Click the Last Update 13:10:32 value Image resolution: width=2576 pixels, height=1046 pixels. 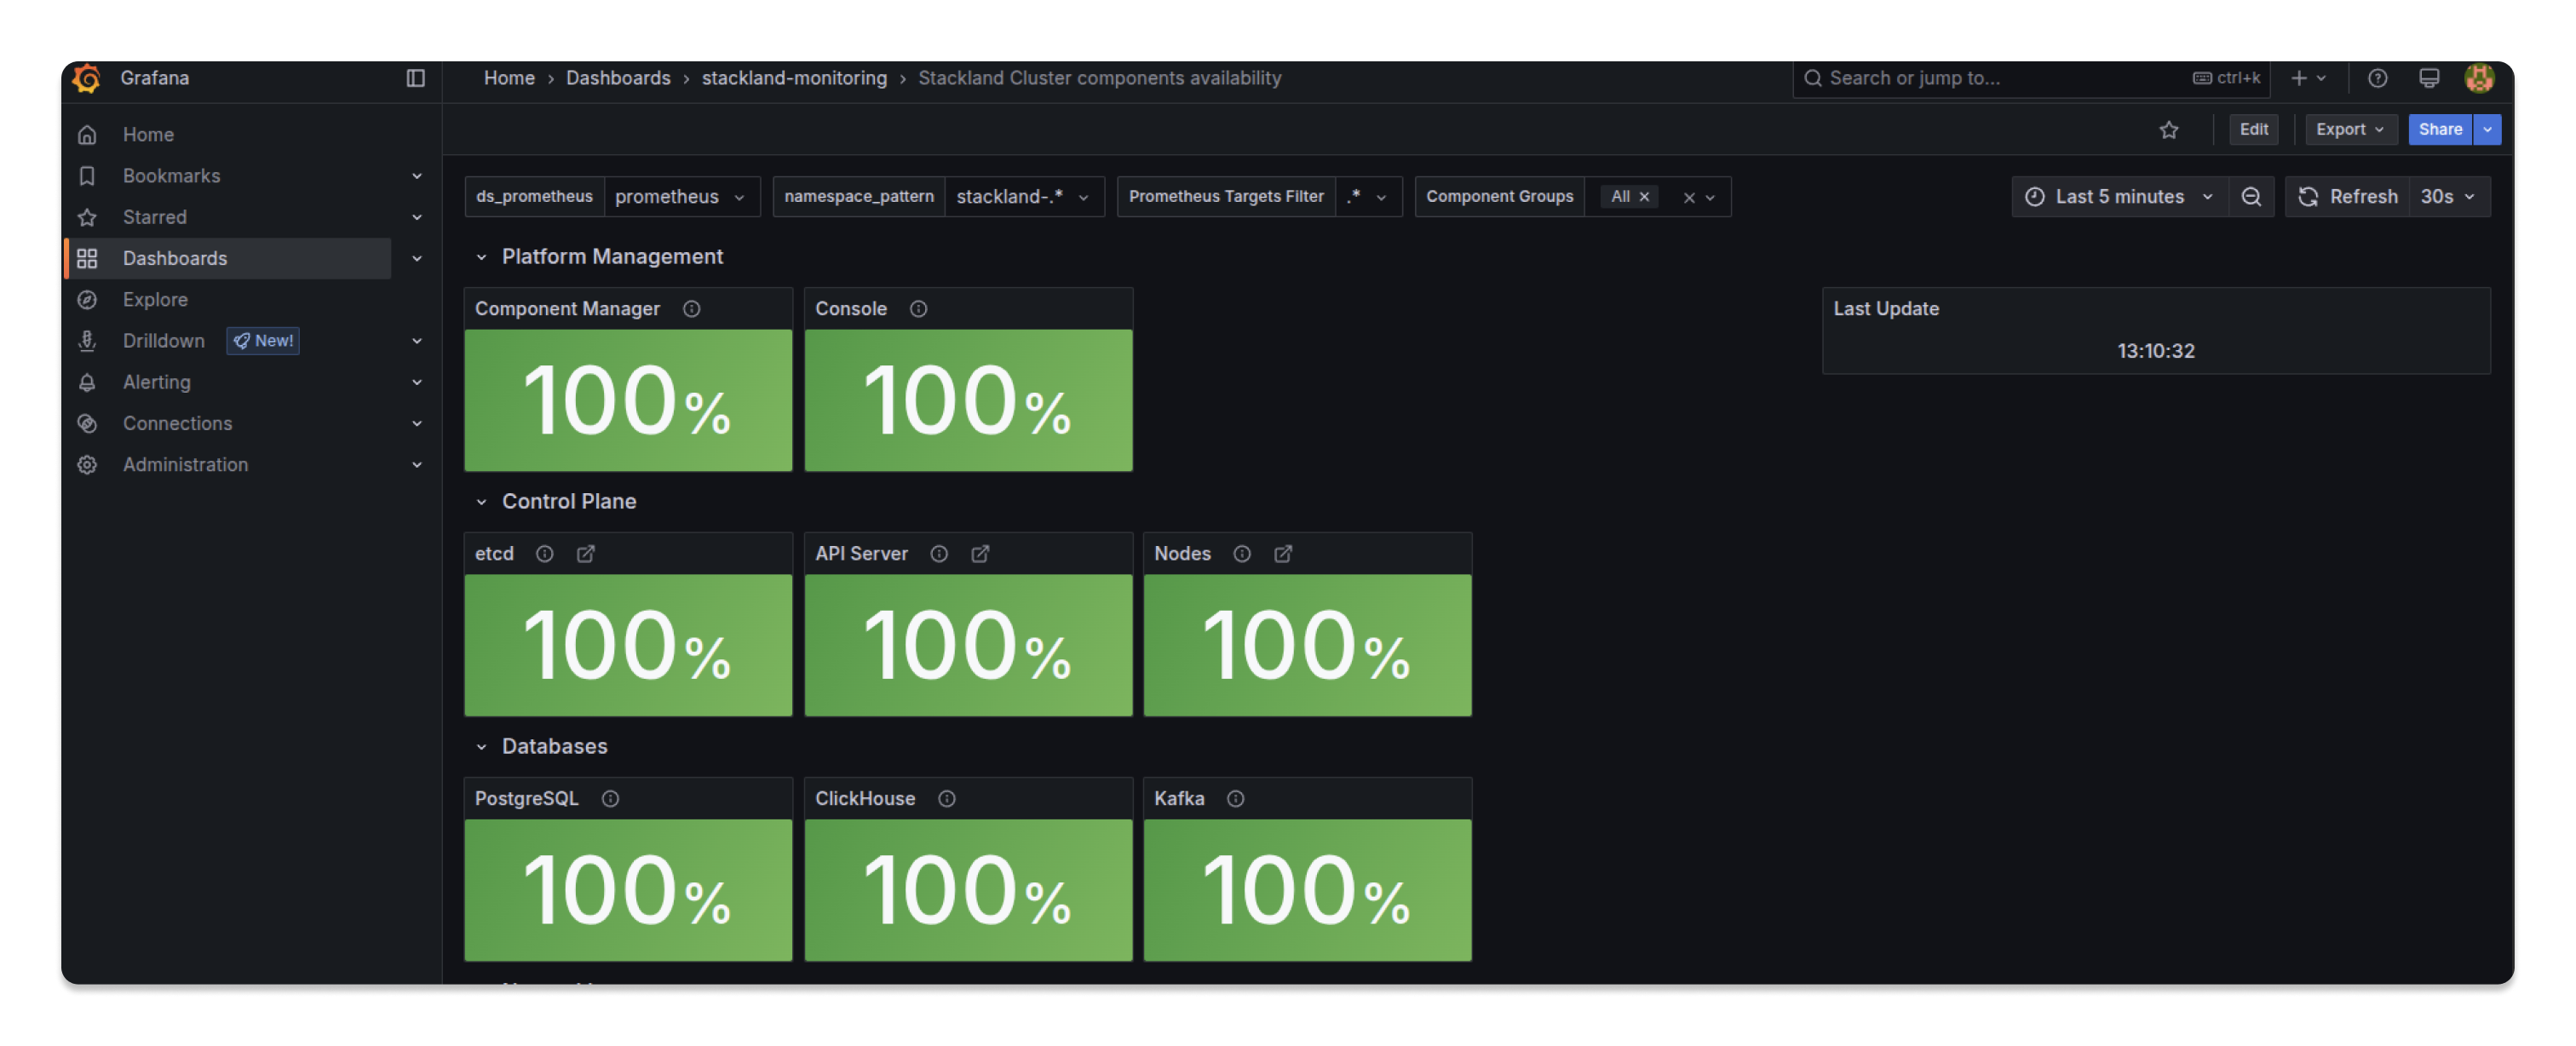[2156, 351]
